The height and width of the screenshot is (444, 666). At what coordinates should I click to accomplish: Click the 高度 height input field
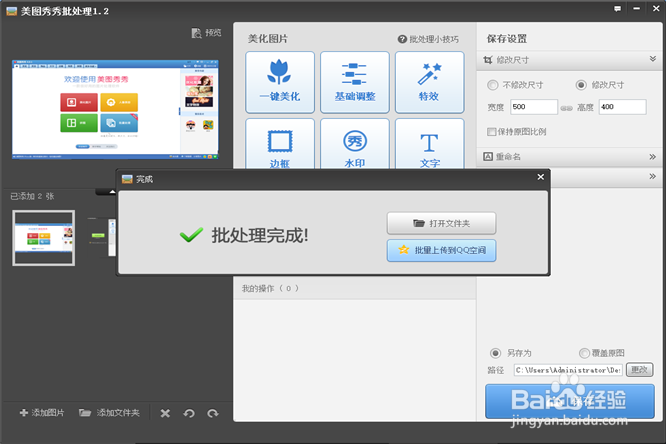click(x=623, y=107)
